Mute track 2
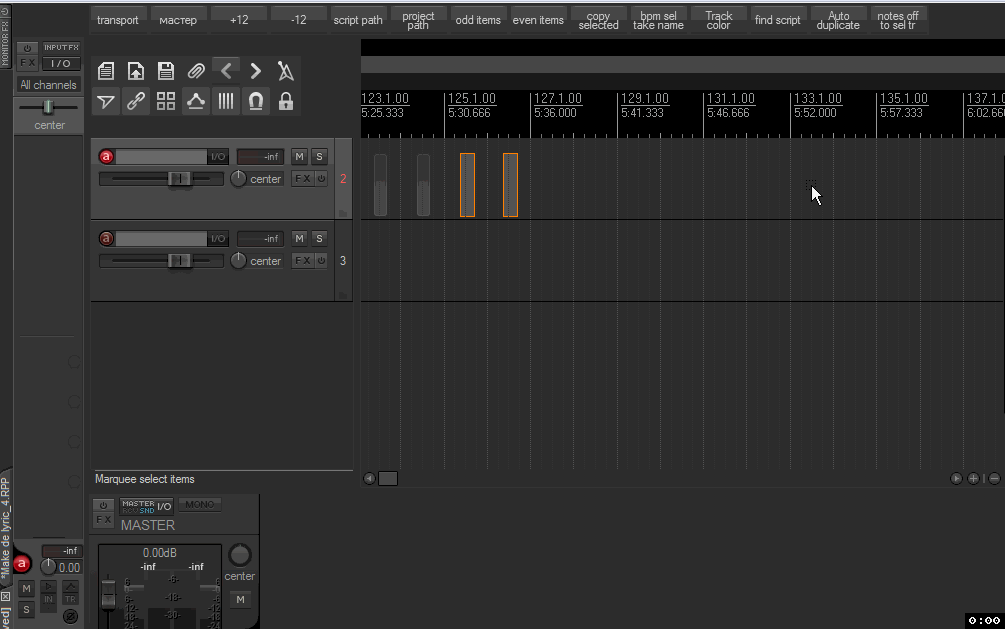Viewport: 1005px width, 629px height. [299, 156]
